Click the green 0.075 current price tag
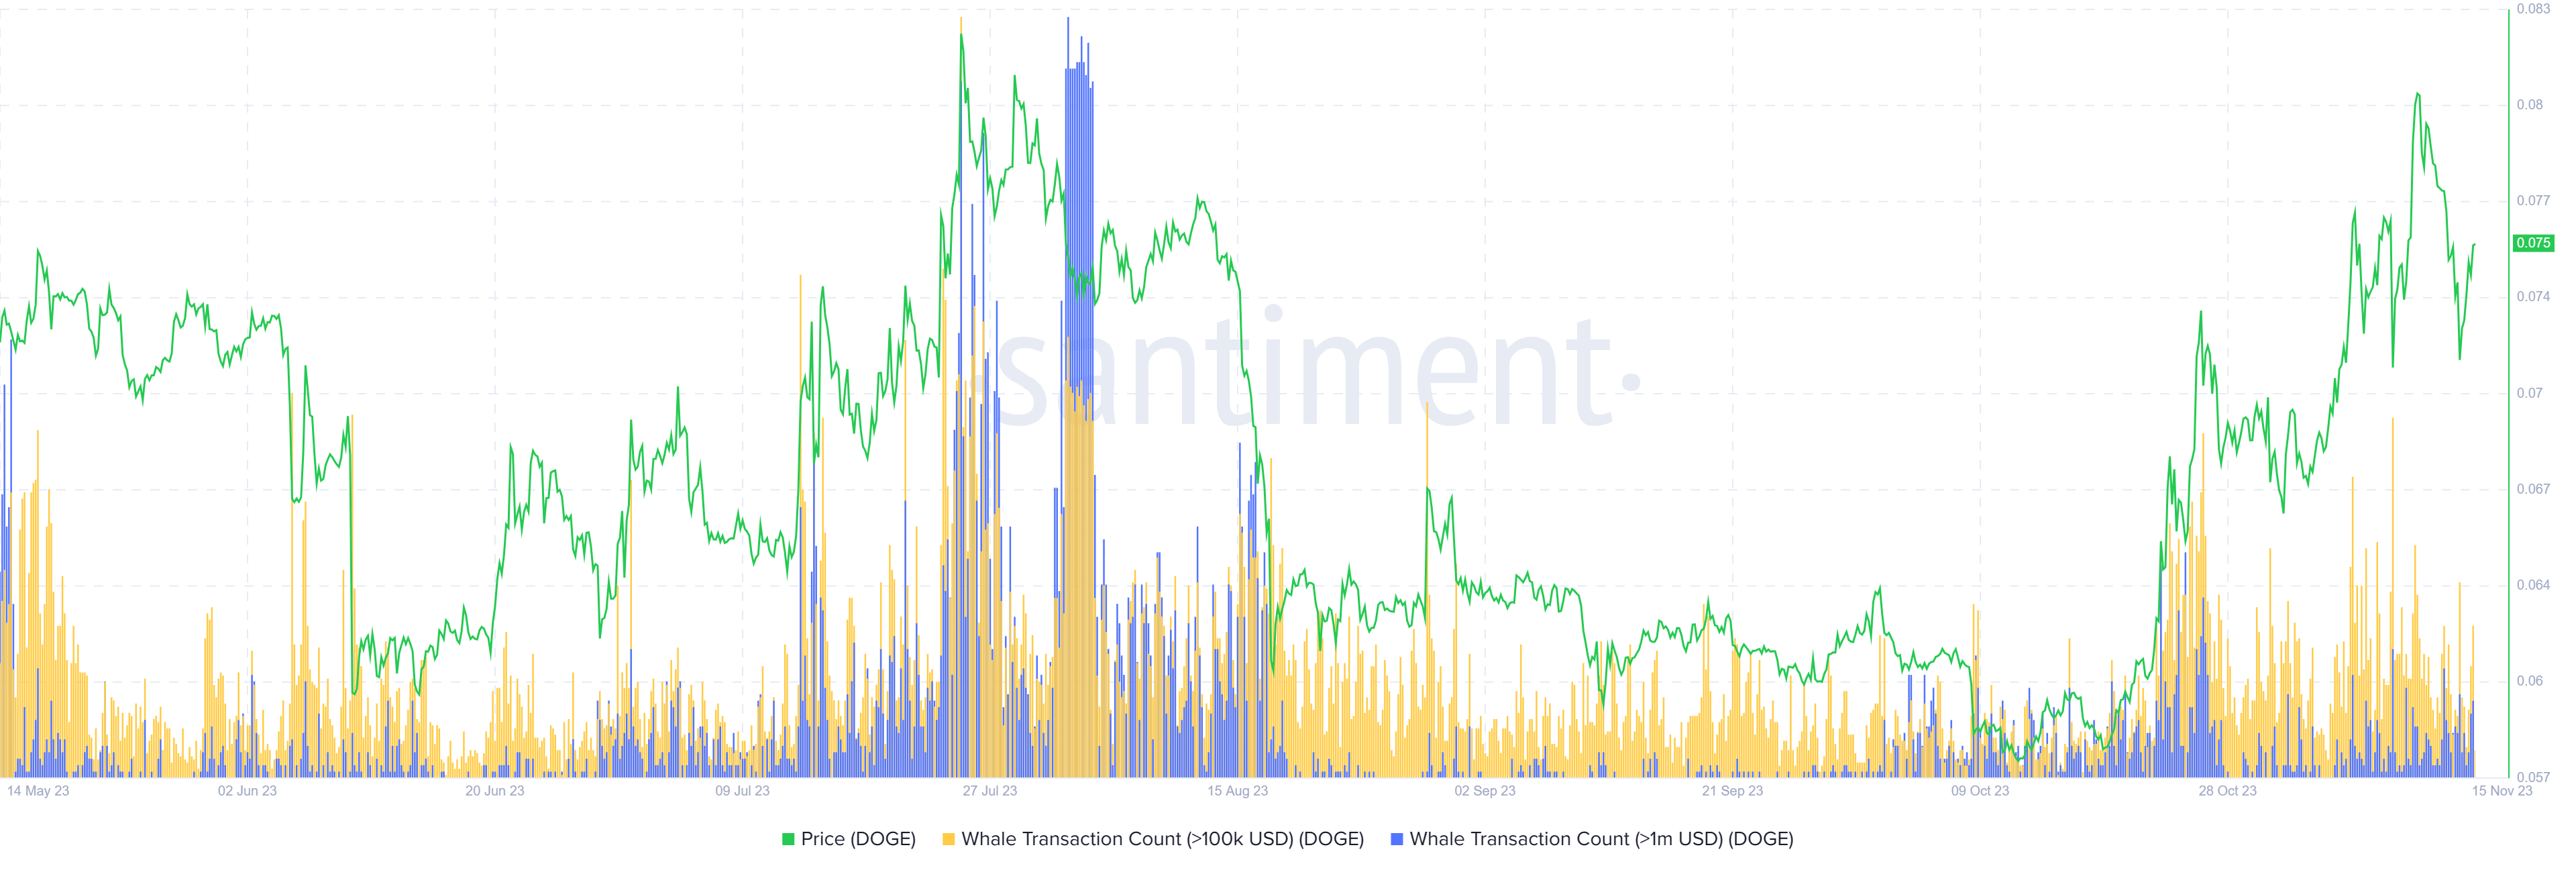Image resolution: width=2576 pixels, height=872 pixels. [2533, 243]
